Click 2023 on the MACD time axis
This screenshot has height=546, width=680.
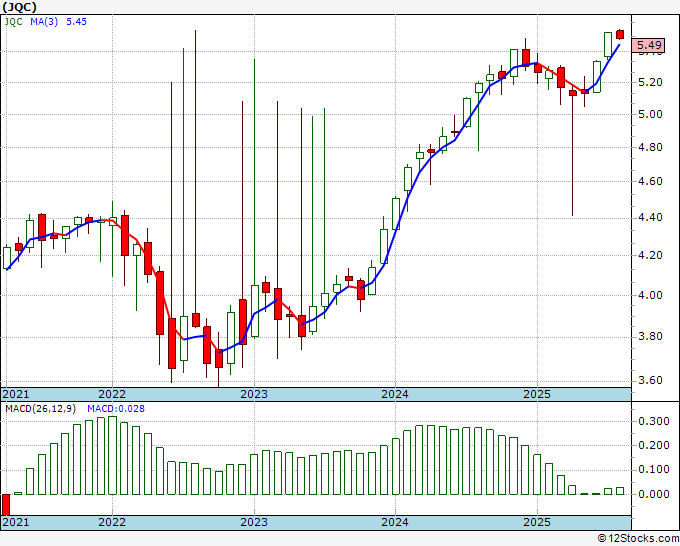pos(254,522)
